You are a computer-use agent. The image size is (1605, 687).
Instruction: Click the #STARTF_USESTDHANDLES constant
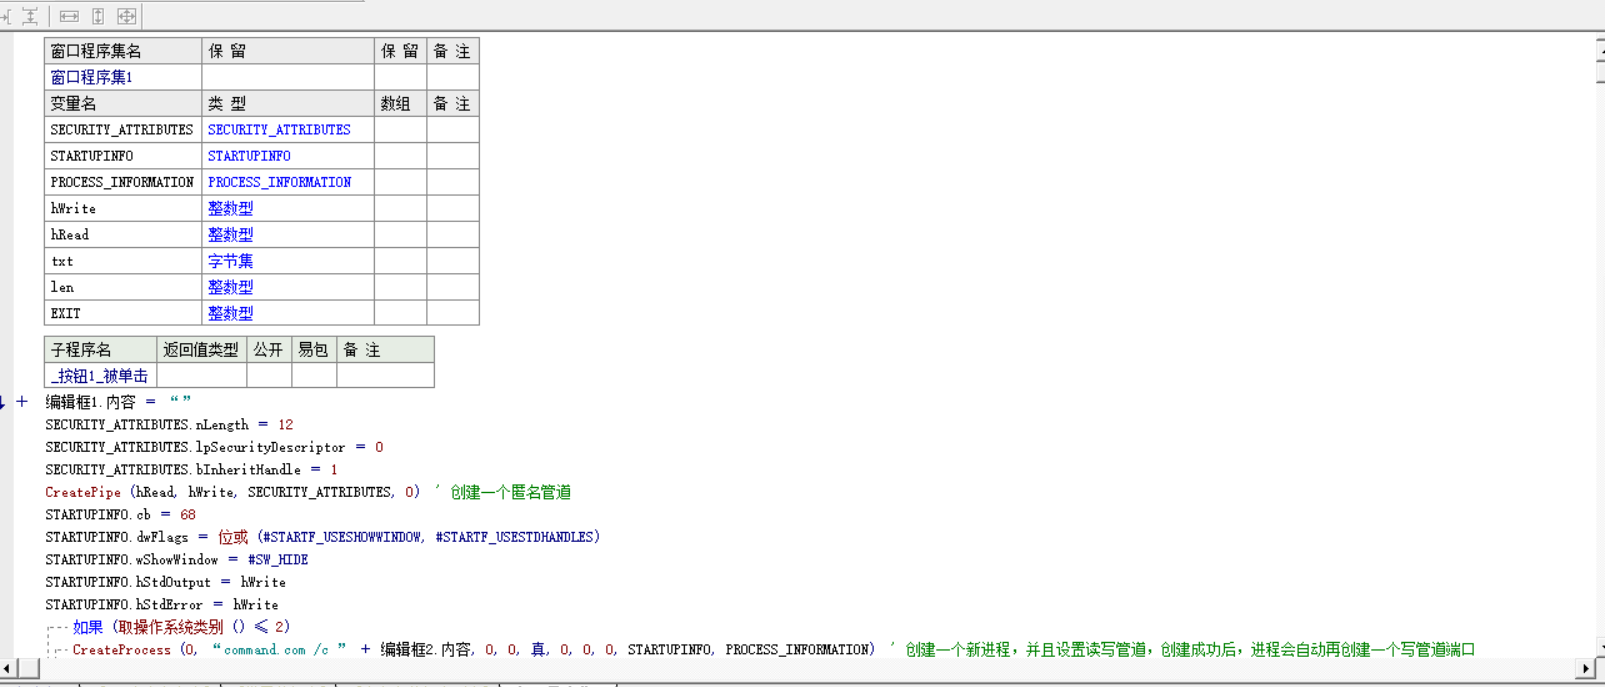tap(514, 537)
